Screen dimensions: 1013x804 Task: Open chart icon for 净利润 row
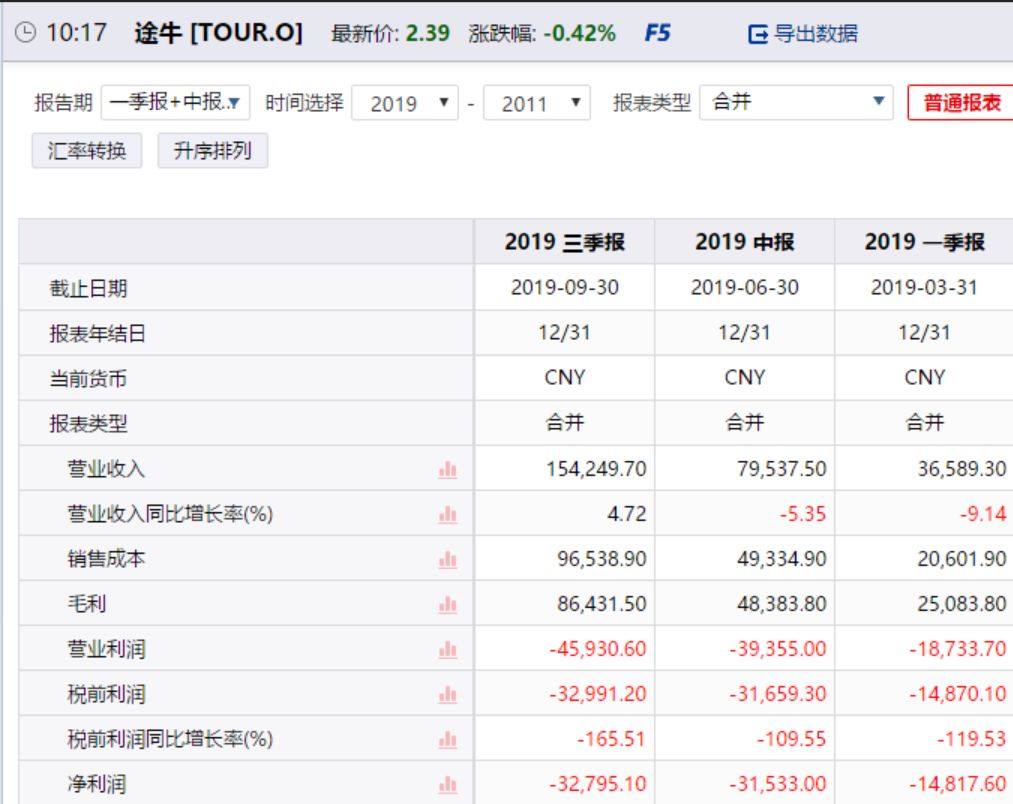pos(448,785)
